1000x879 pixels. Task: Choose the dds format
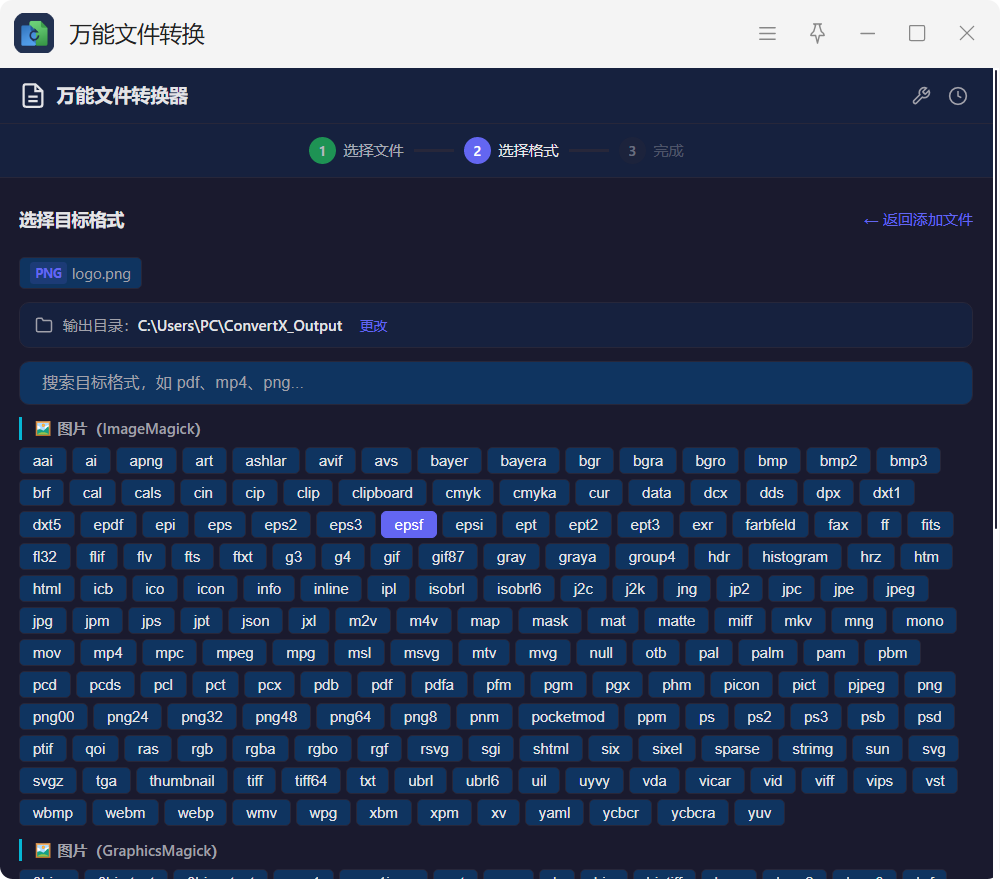tap(771, 493)
